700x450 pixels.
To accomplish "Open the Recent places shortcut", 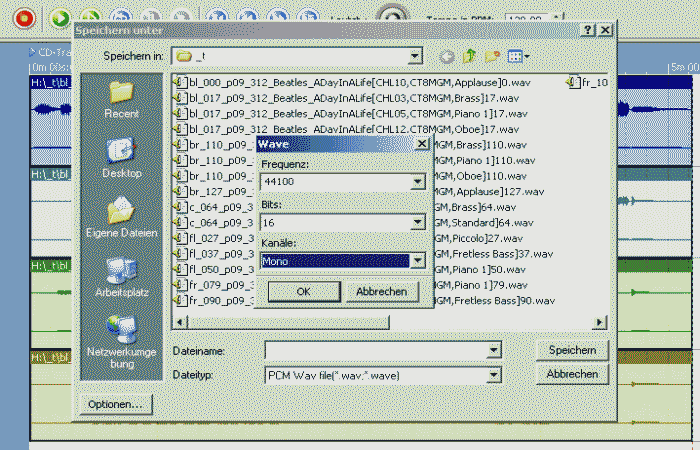I will click(121, 98).
